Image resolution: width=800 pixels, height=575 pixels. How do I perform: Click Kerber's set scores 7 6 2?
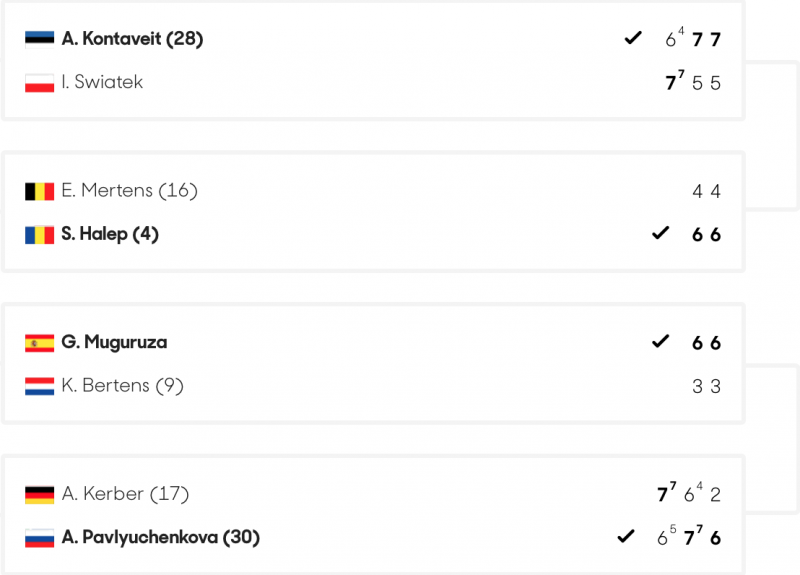(x=689, y=494)
